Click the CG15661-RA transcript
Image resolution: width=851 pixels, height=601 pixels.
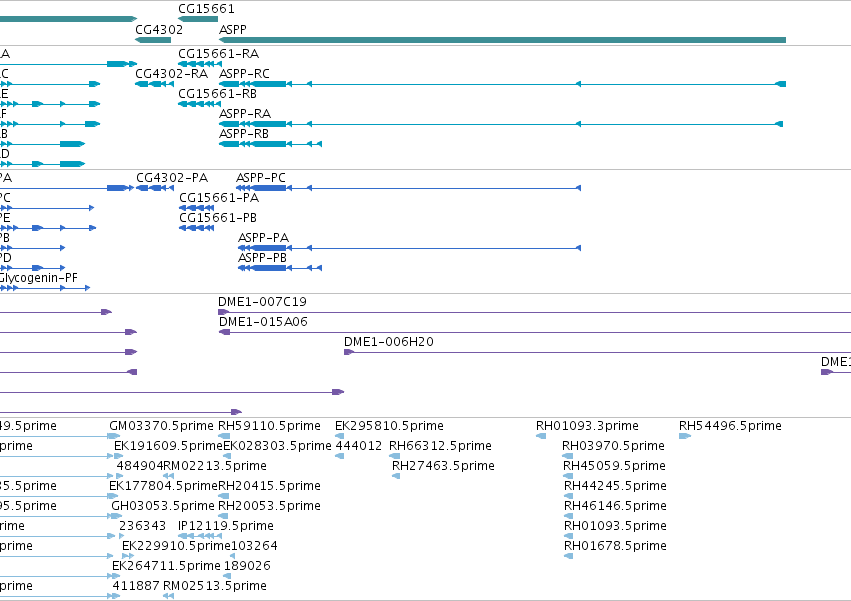pos(200,64)
